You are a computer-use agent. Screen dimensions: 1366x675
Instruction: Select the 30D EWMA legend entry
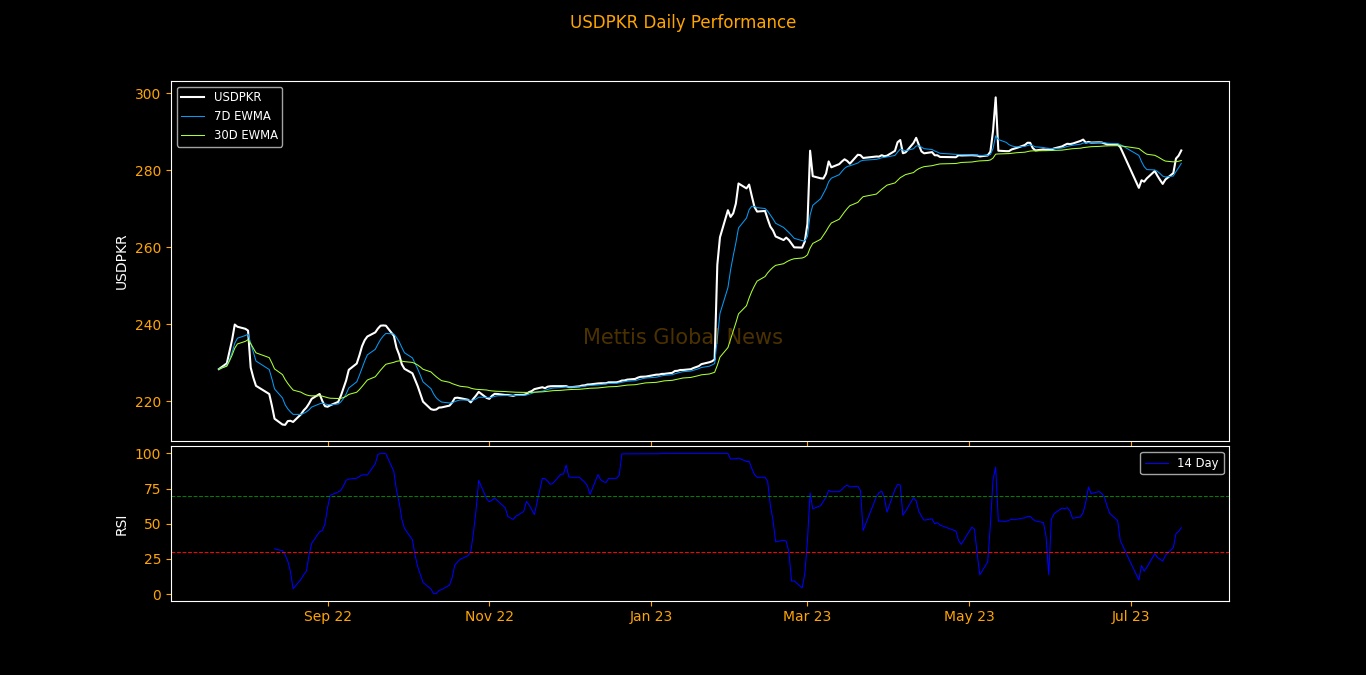point(245,135)
